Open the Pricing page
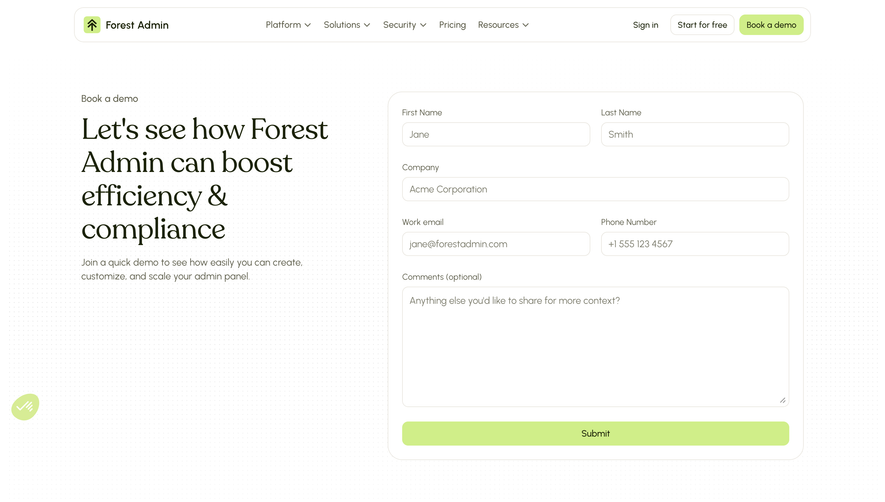Viewport: 885px width, 502px height. pyautogui.click(x=452, y=25)
